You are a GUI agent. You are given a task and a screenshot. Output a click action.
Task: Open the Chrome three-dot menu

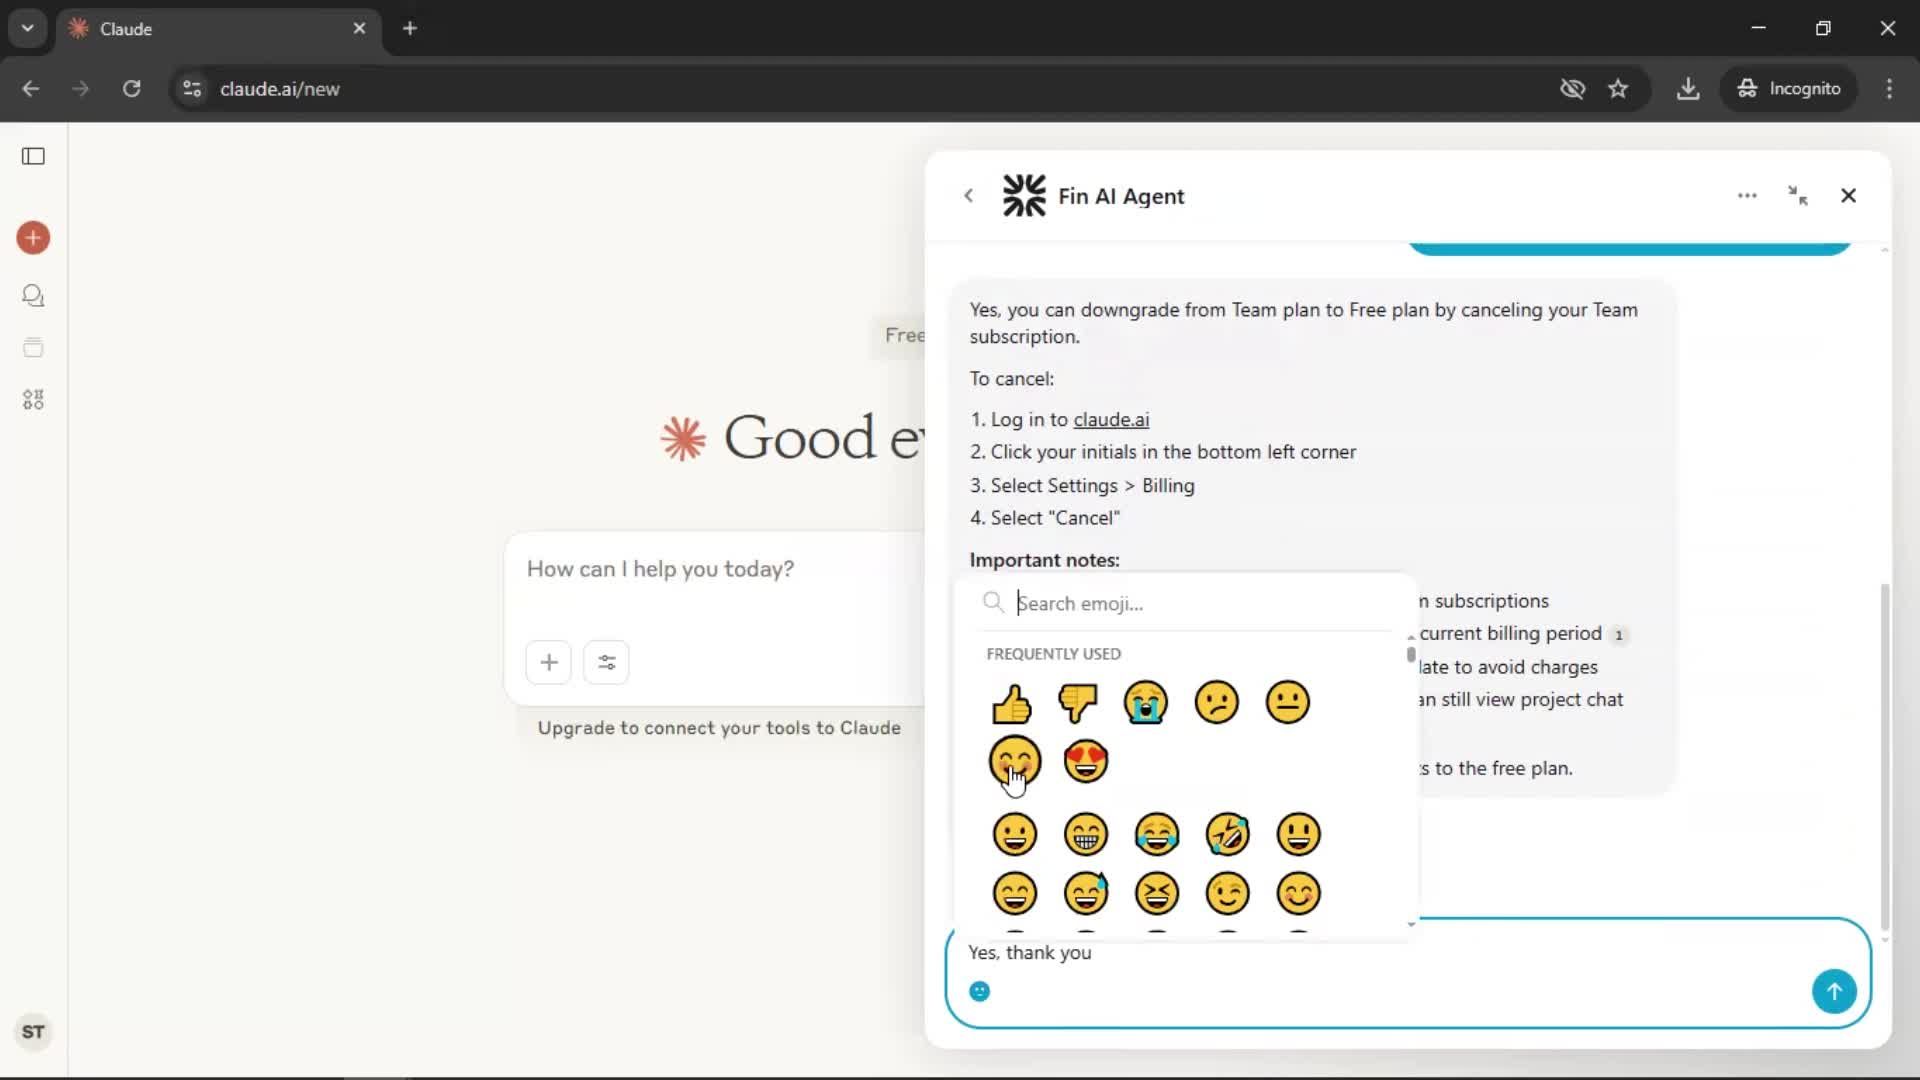point(1889,89)
